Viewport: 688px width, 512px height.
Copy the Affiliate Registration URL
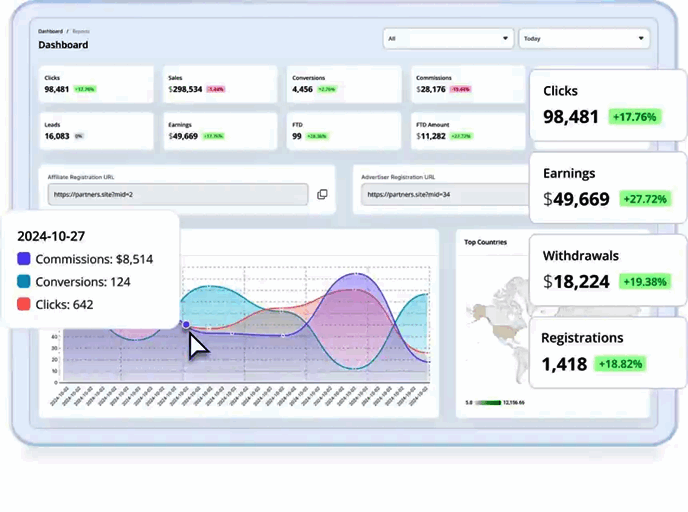click(322, 194)
